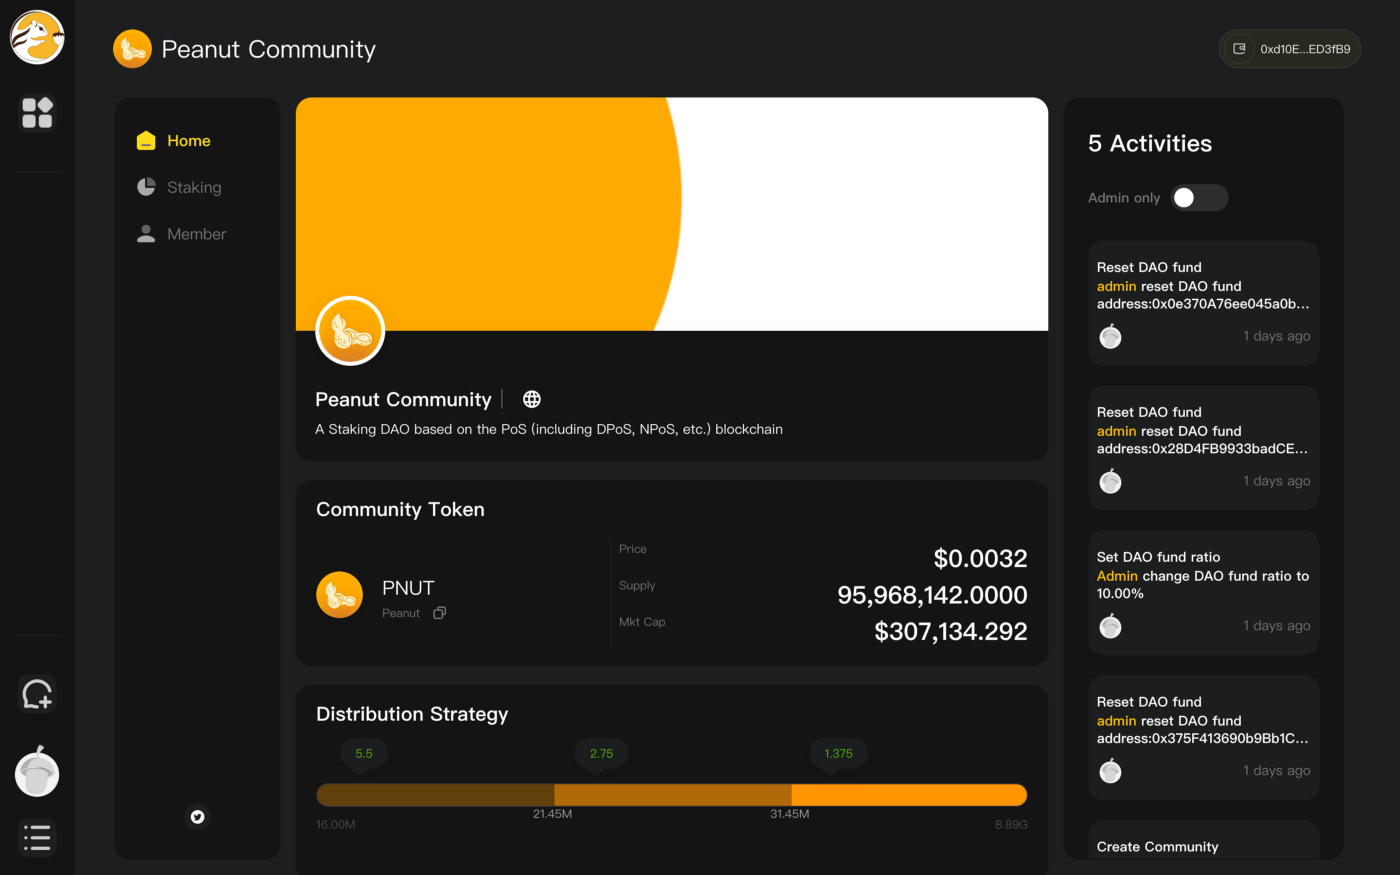Viewport: 1400px width, 875px height.
Task: Open the acorn user avatar in the sidebar
Action: [x=37, y=772]
